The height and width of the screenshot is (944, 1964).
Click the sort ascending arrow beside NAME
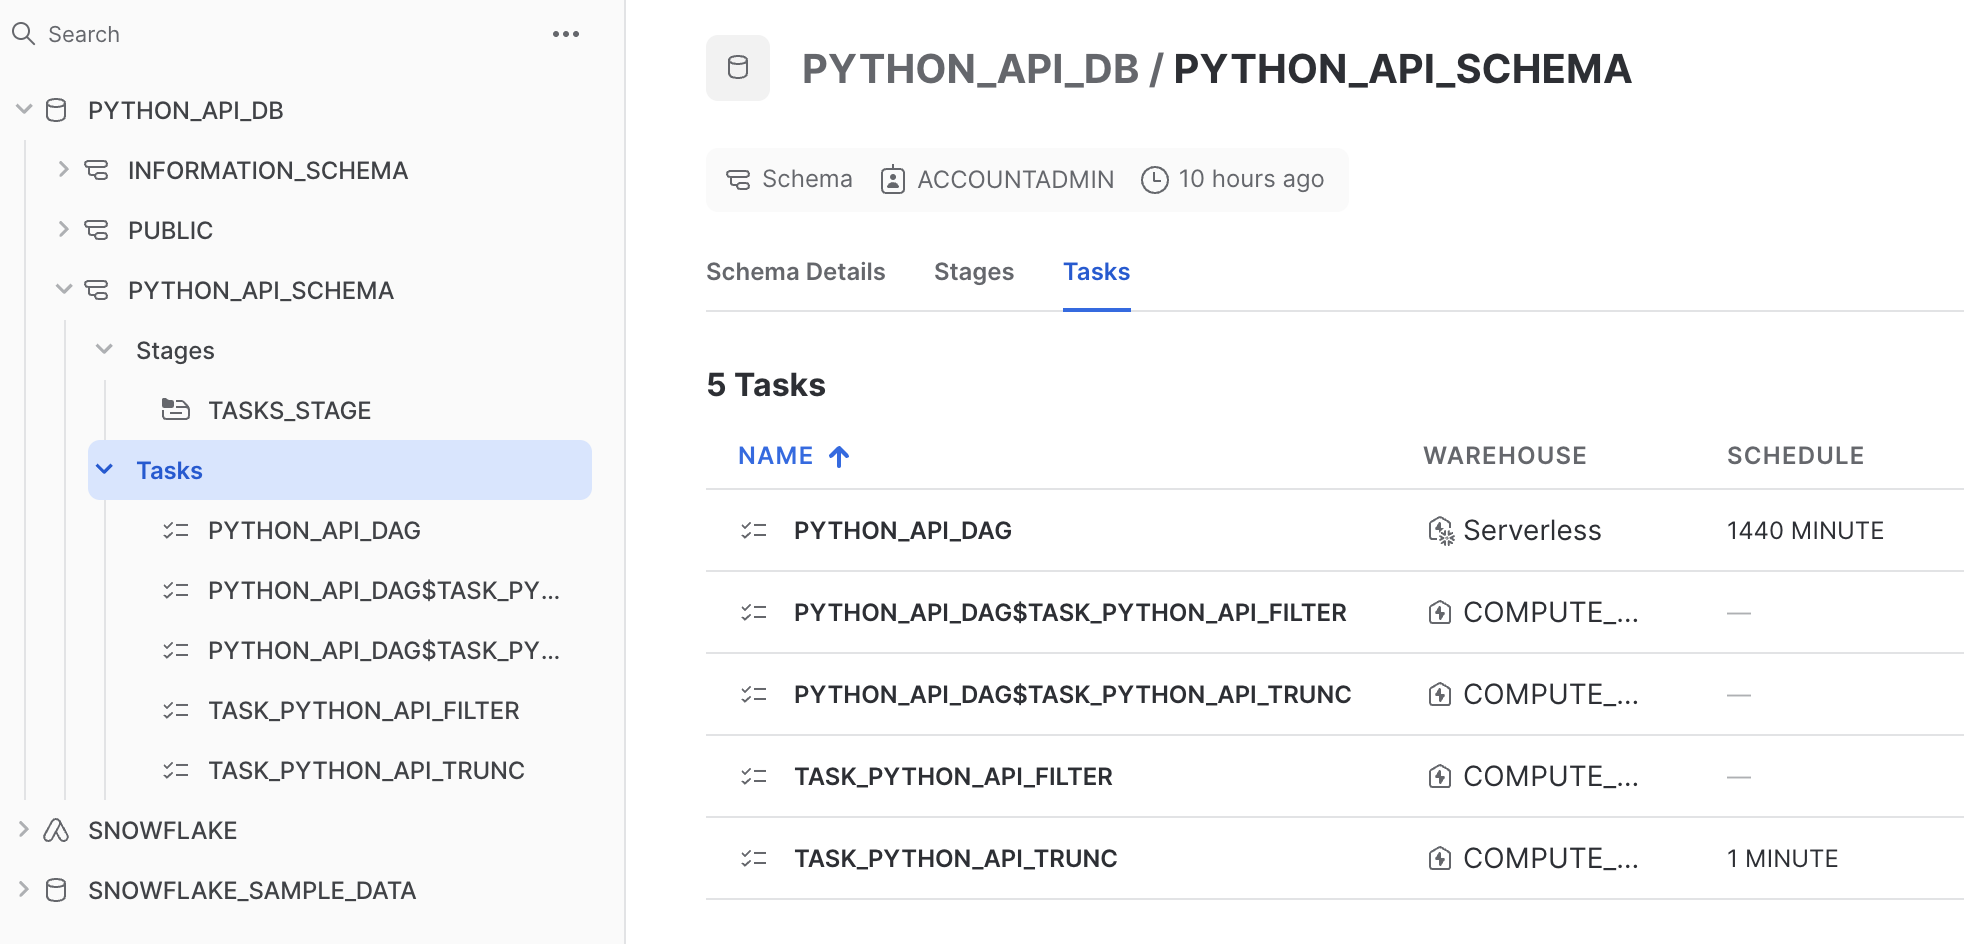point(839,457)
